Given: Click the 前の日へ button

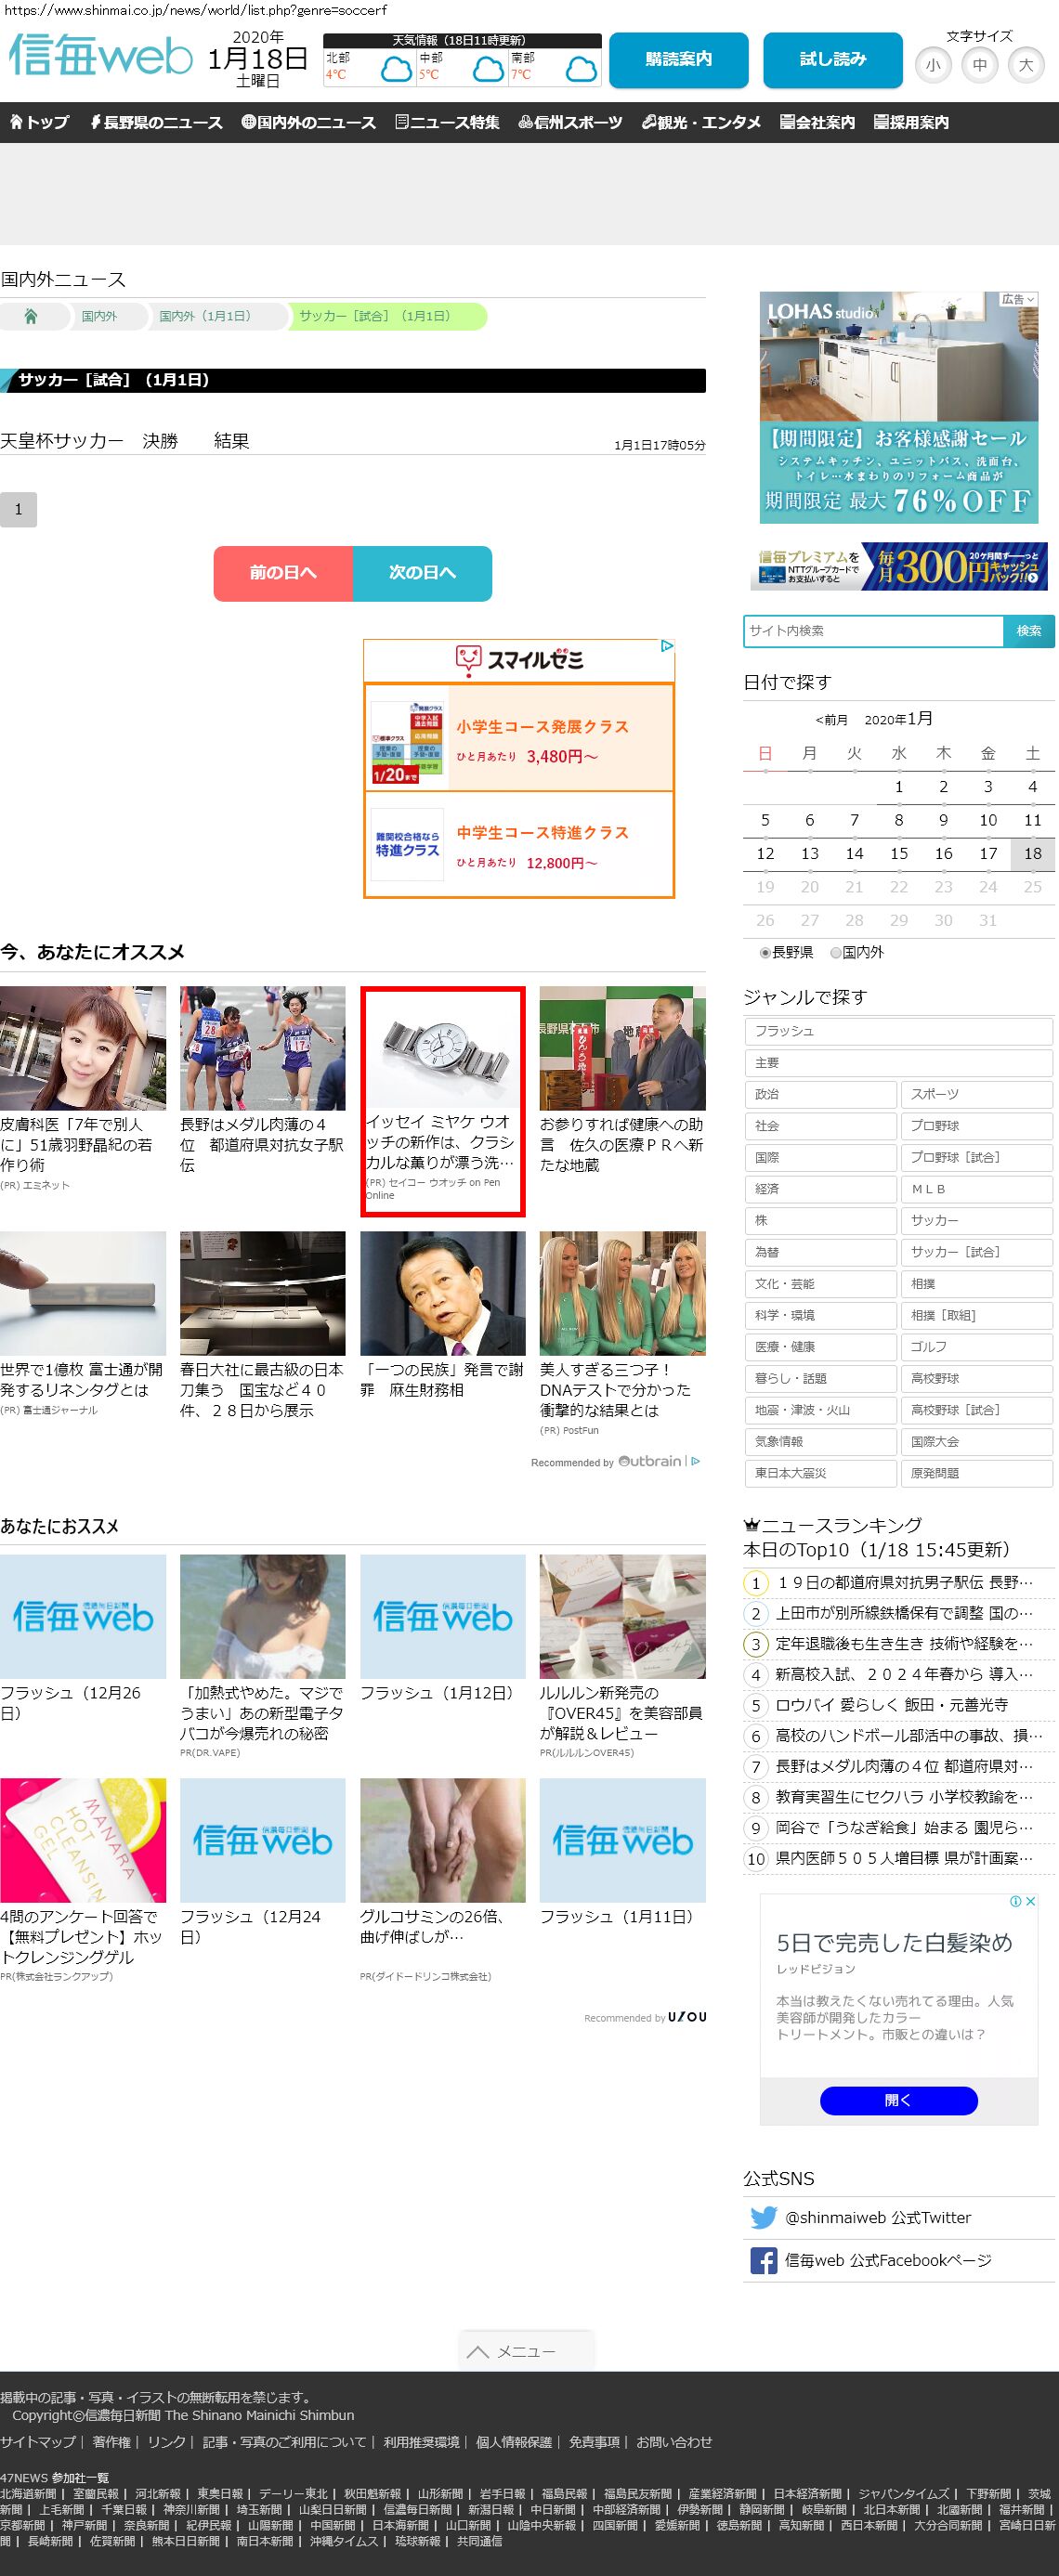Looking at the screenshot, I should [x=283, y=573].
